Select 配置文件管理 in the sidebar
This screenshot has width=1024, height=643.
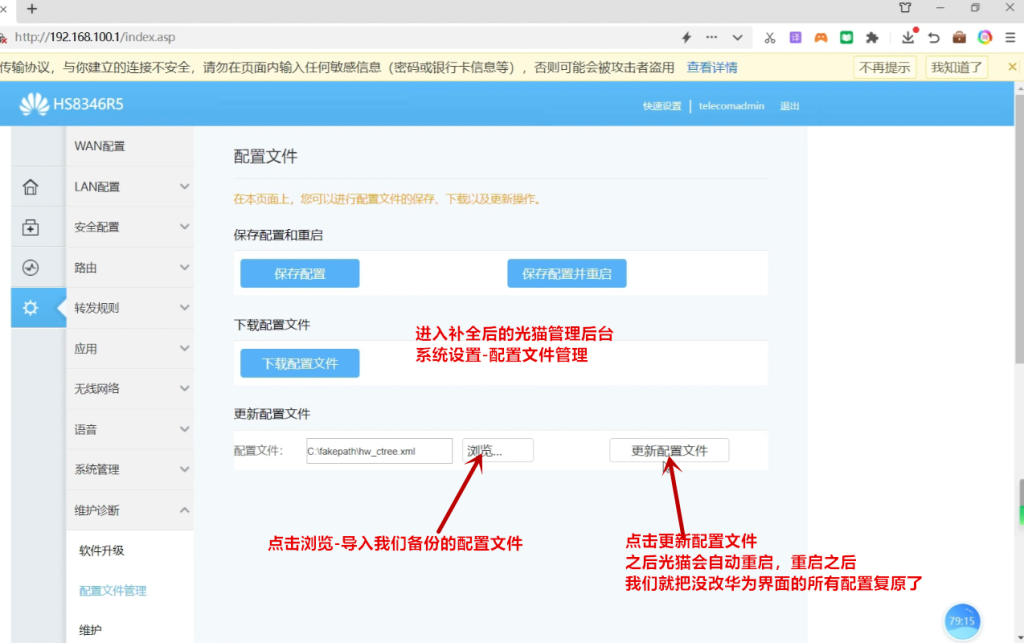[x=112, y=591]
